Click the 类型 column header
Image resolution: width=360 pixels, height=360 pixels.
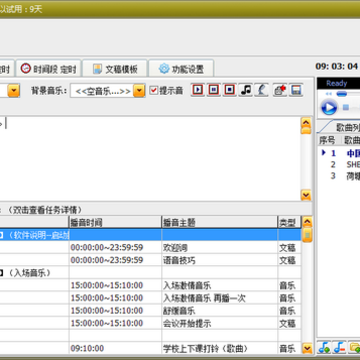(x=289, y=222)
